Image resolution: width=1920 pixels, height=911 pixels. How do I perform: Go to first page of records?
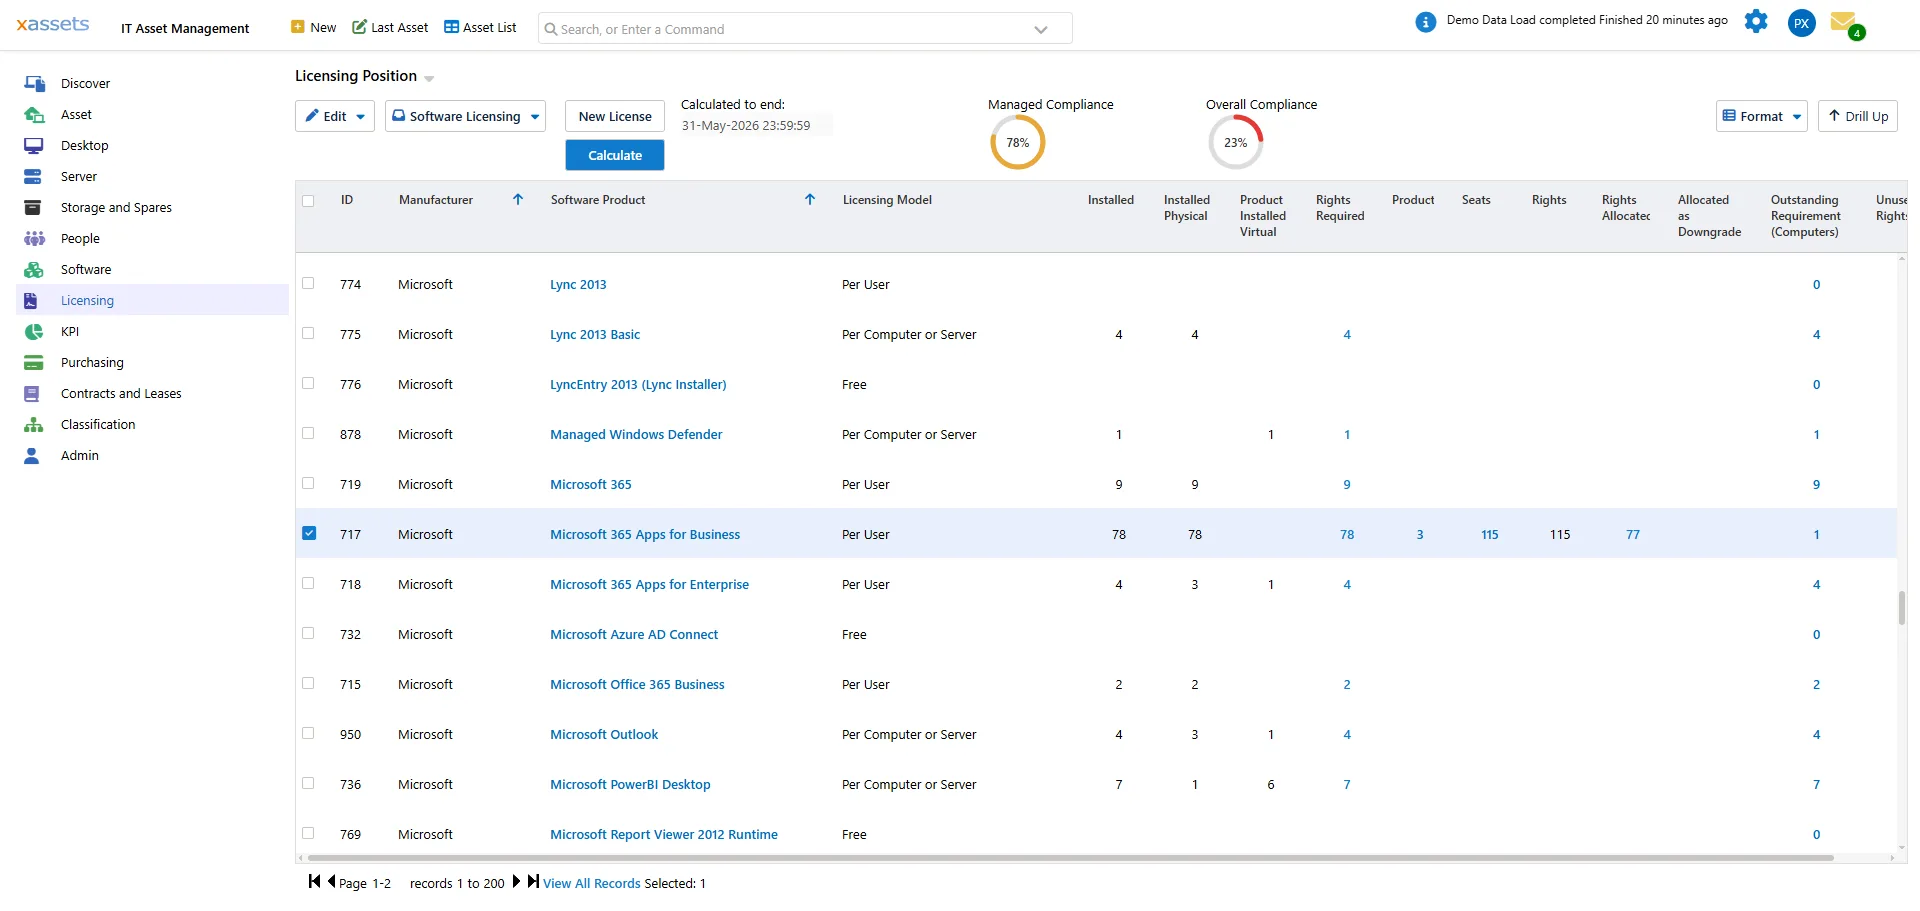pos(314,881)
